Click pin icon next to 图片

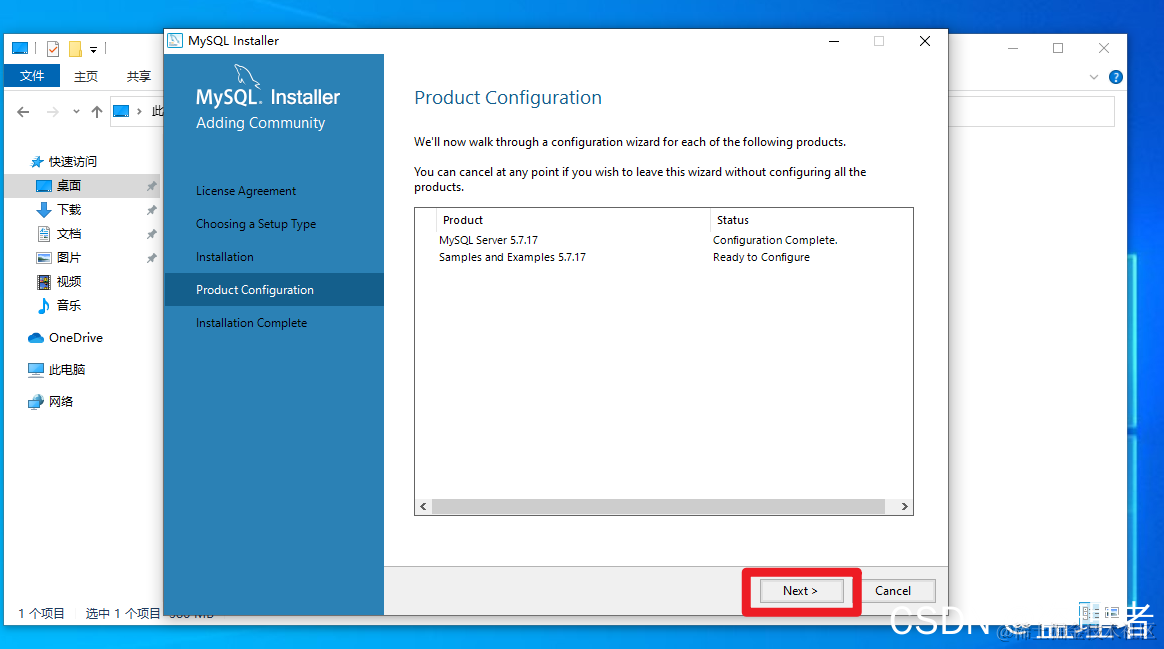151,258
